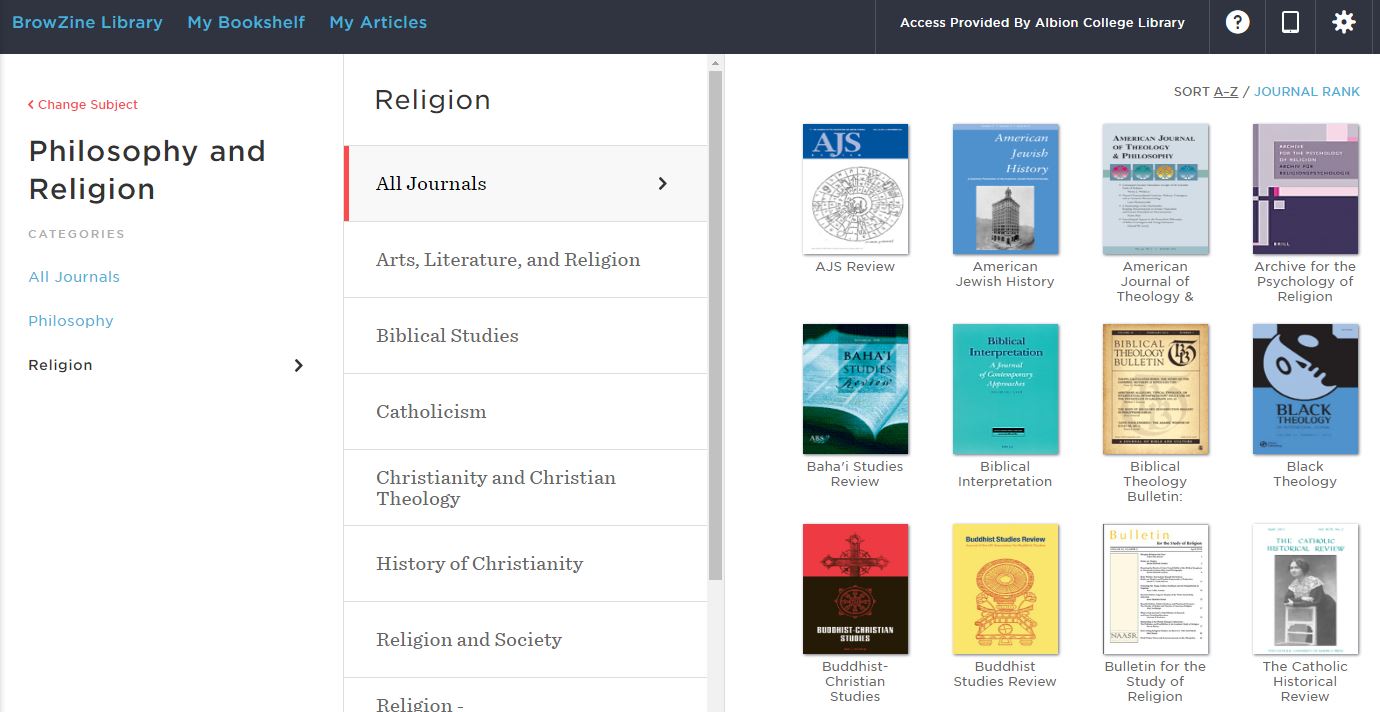Sort journals by Journal Rank
The height and width of the screenshot is (712, 1380).
pyautogui.click(x=1307, y=91)
